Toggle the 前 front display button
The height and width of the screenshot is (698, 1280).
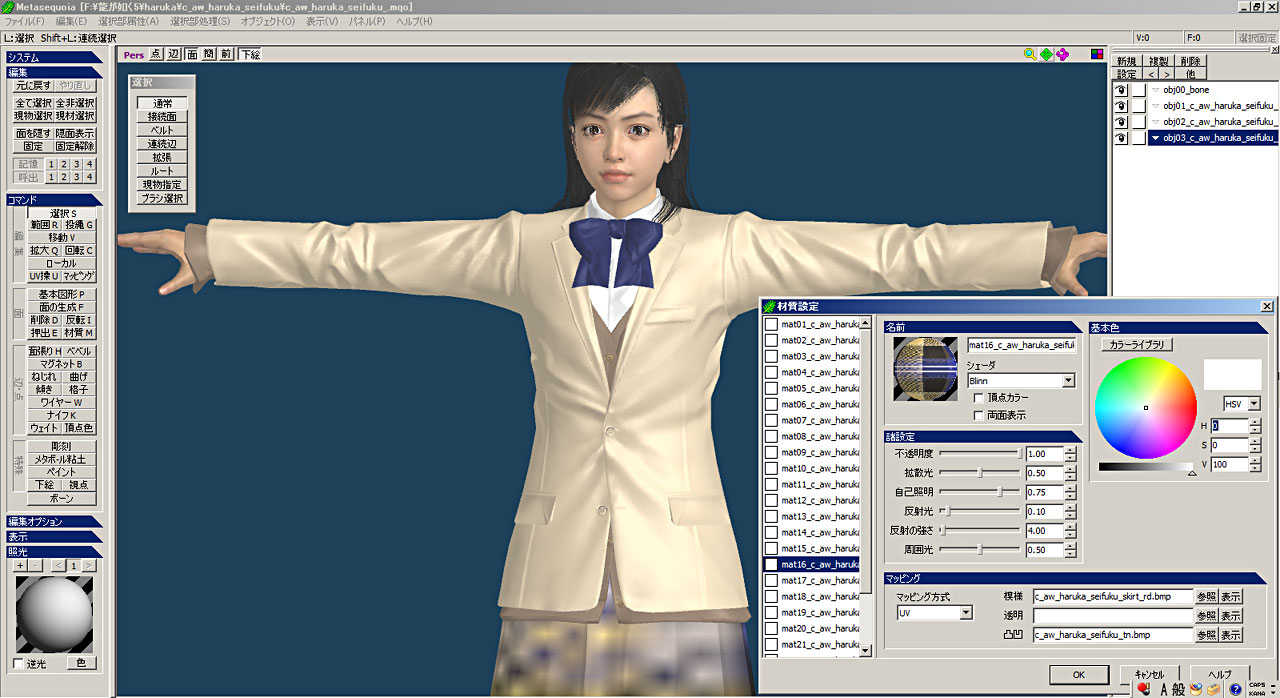pos(227,55)
